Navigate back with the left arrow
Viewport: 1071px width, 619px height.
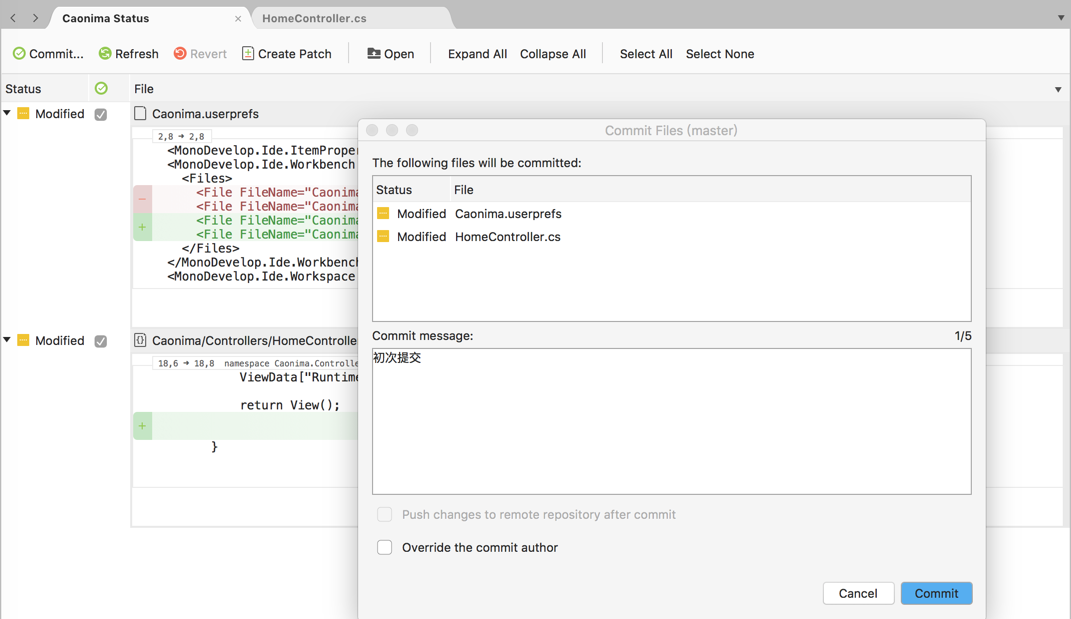coord(13,18)
